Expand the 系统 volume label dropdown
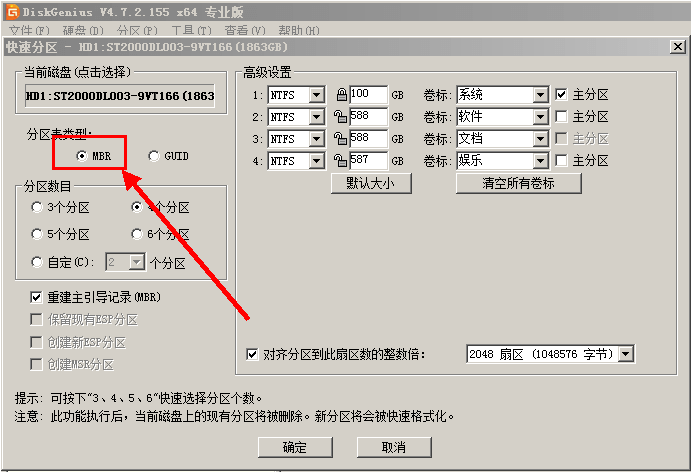Viewport: 691px width, 472px height. click(x=540, y=95)
